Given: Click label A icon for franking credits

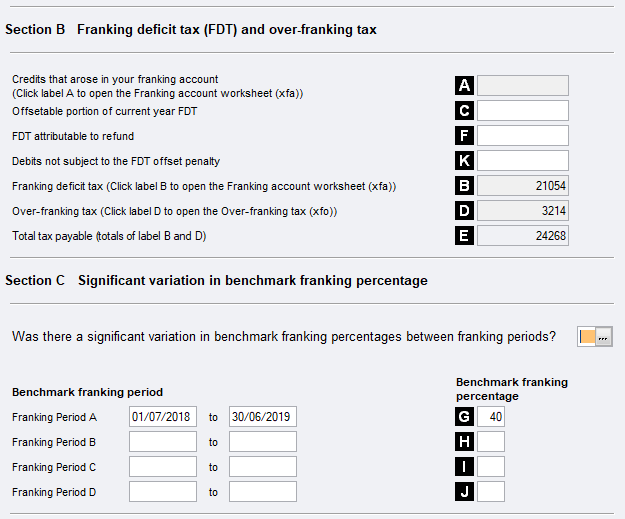Looking at the screenshot, I should (x=464, y=86).
